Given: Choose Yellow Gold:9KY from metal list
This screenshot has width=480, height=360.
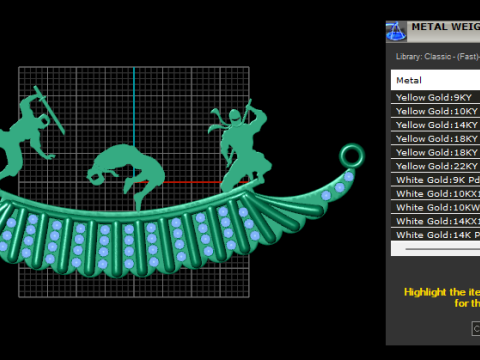Looking at the screenshot, I should click(435, 97).
